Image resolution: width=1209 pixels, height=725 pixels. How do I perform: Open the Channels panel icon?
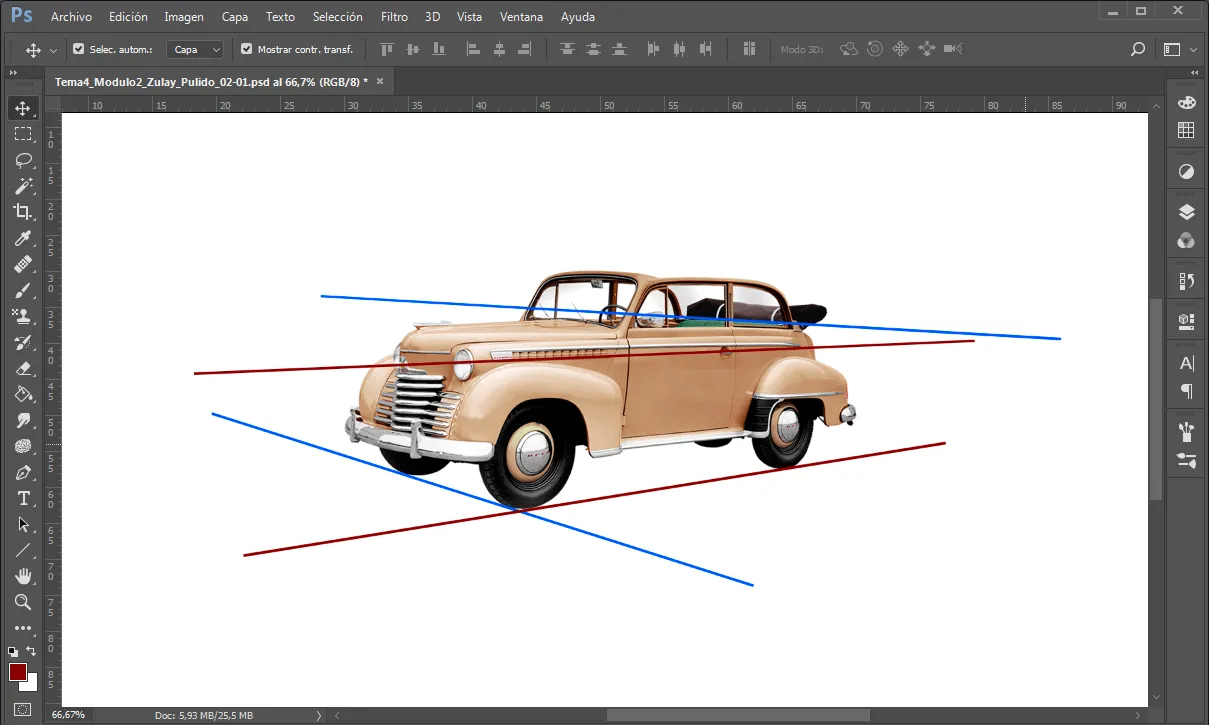(x=1187, y=240)
